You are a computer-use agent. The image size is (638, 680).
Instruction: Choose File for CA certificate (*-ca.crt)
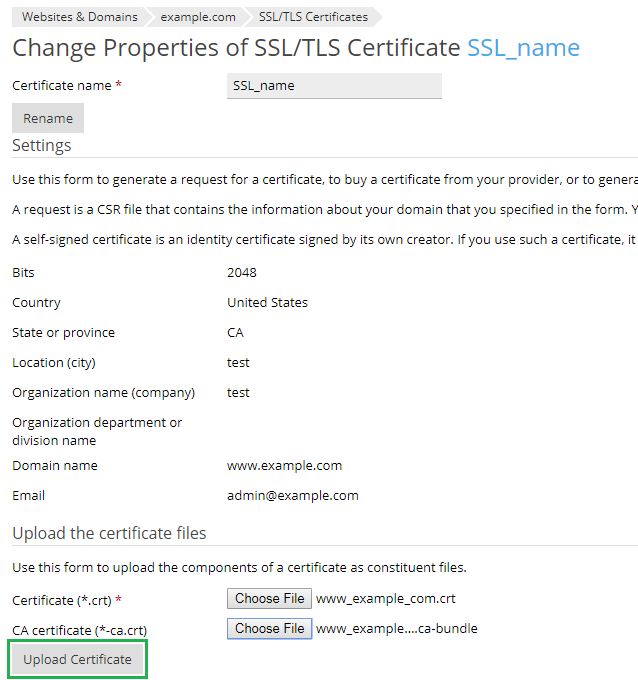pos(269,629)
